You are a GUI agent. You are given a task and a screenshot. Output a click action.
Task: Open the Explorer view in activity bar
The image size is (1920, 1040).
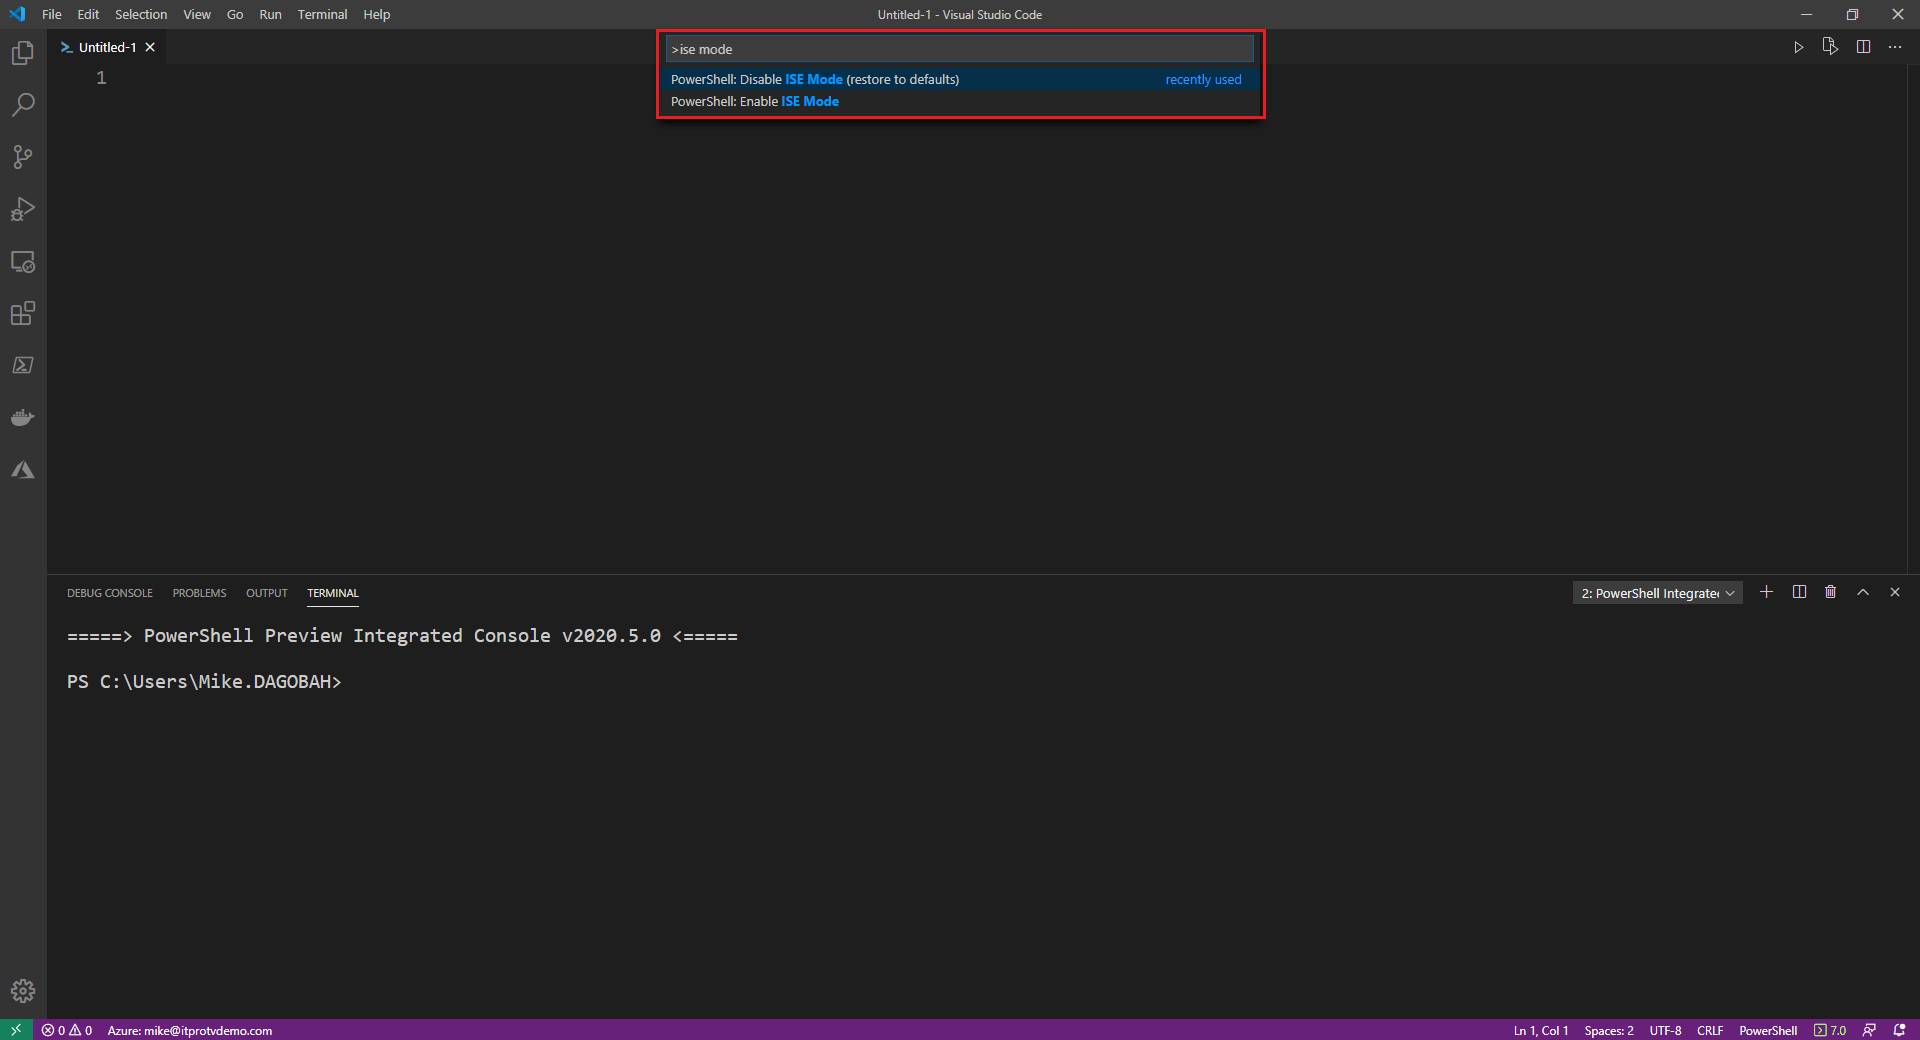[x=23, y=53]
